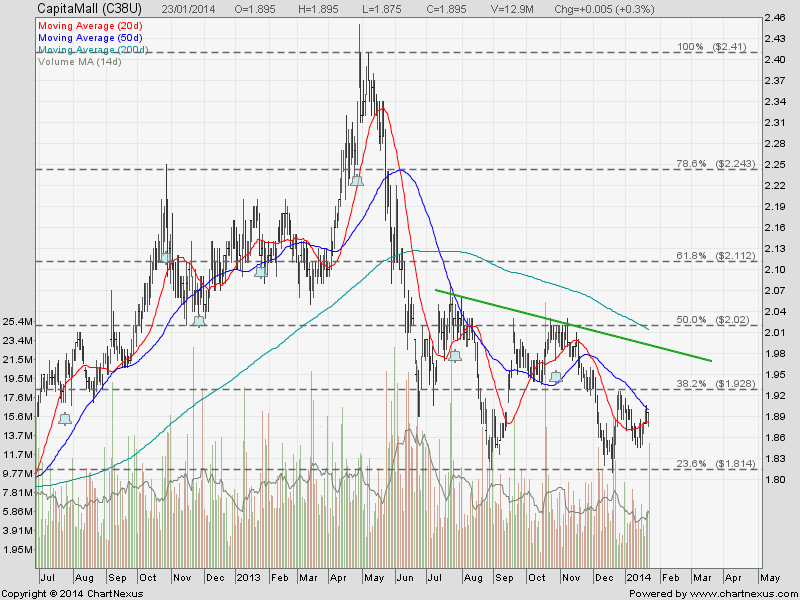Click the 21.5M volume axis label
Image resolution: width=800 pixels, height=600 pixels.
pyautogui.click(x=18, y=360)
